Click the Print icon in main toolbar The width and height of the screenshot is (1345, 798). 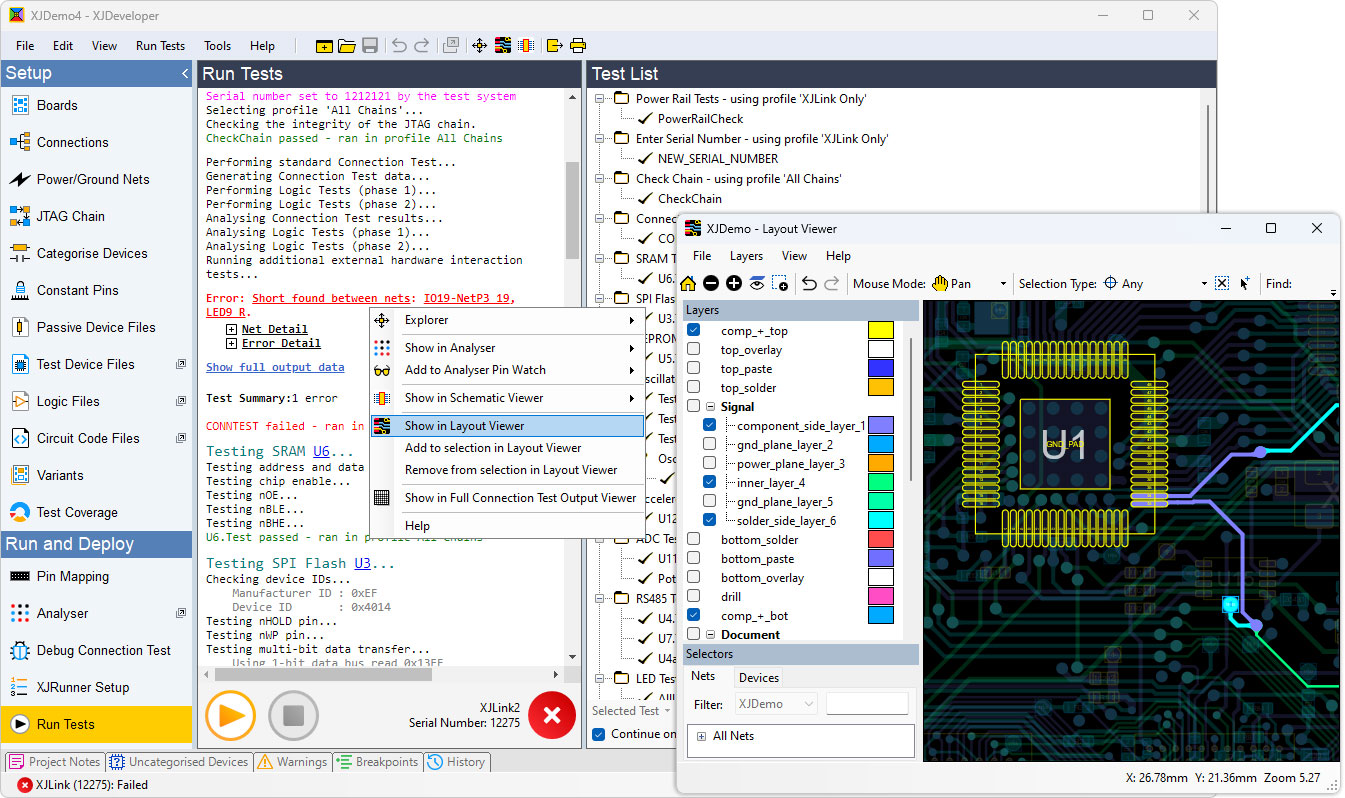click(x=578, y=46)
